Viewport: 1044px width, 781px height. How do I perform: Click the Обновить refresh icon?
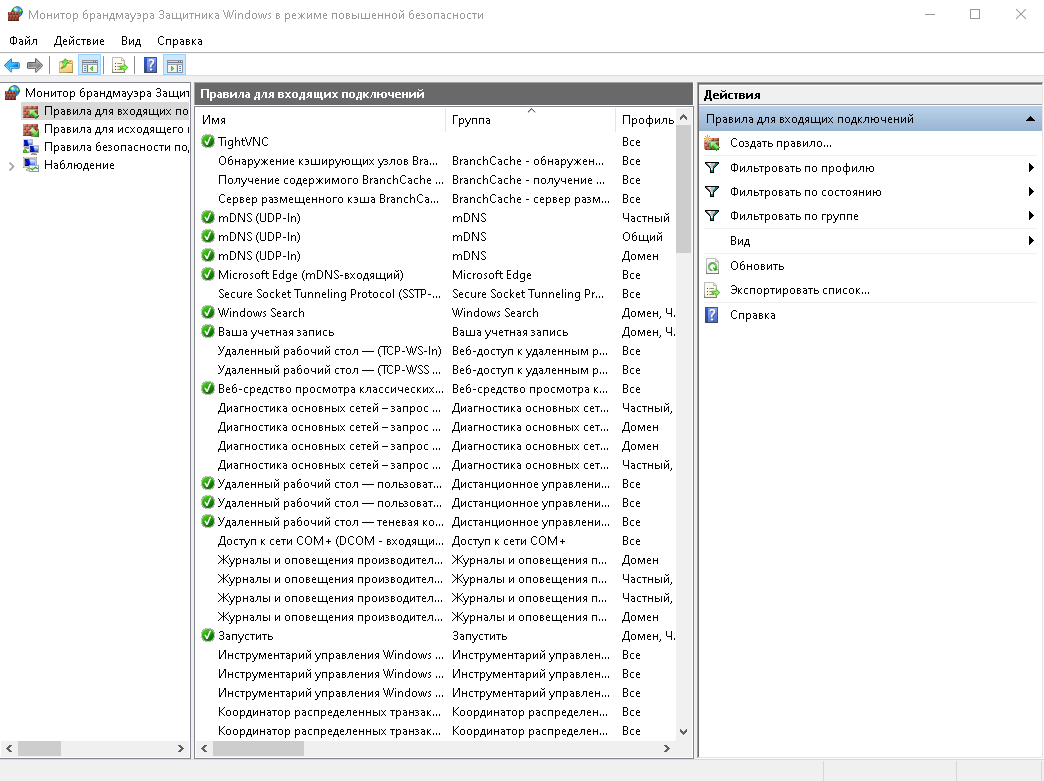[x=712, y=266]
